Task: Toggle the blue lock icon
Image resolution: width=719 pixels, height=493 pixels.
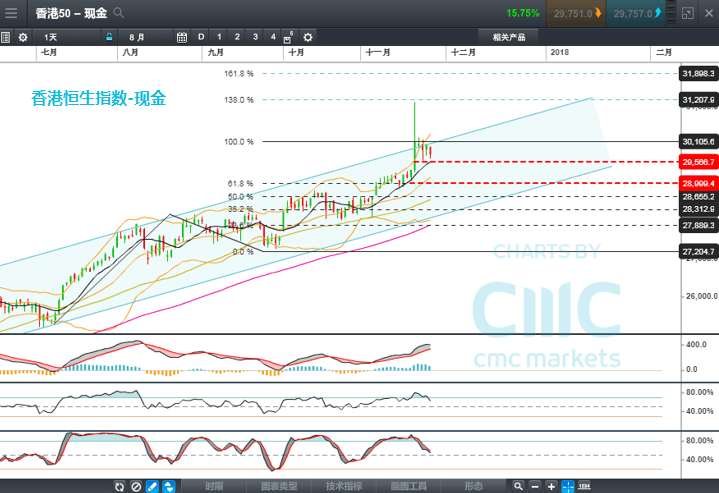Action: pos(109,37)
